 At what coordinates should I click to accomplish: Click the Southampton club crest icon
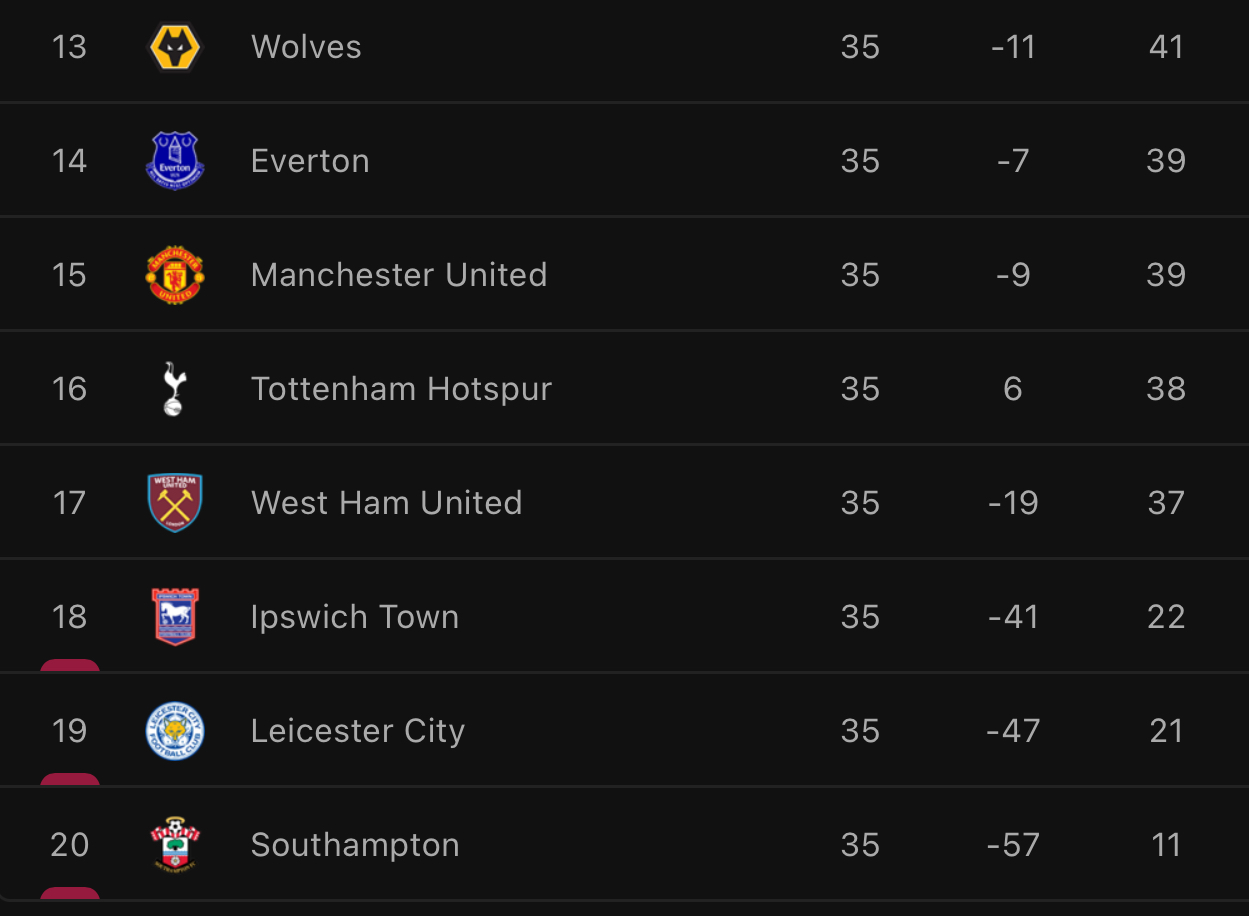point(175,845)
